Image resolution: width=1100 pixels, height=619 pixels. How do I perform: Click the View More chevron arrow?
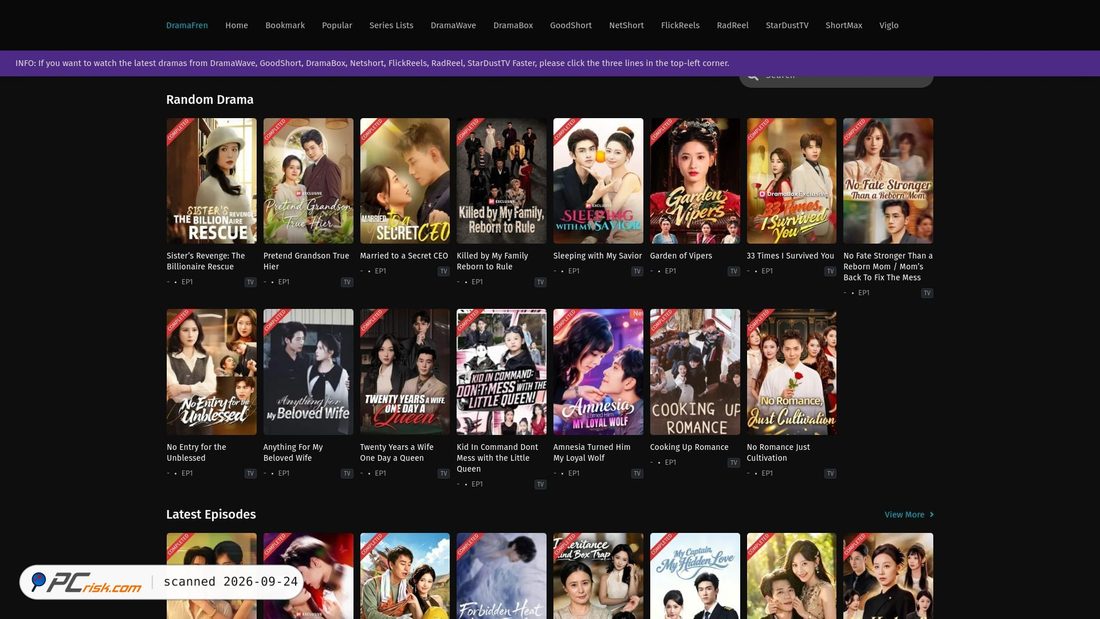[x=932, y=514]
